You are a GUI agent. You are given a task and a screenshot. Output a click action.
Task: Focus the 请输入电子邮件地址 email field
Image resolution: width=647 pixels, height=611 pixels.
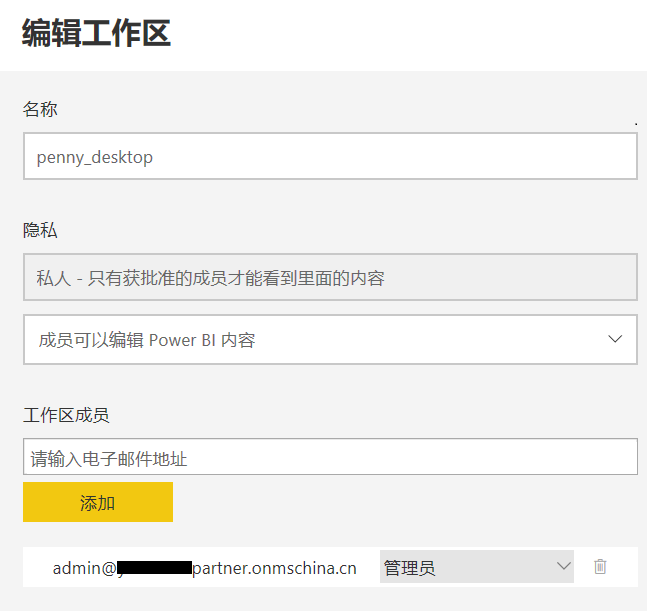click(330, 458)
